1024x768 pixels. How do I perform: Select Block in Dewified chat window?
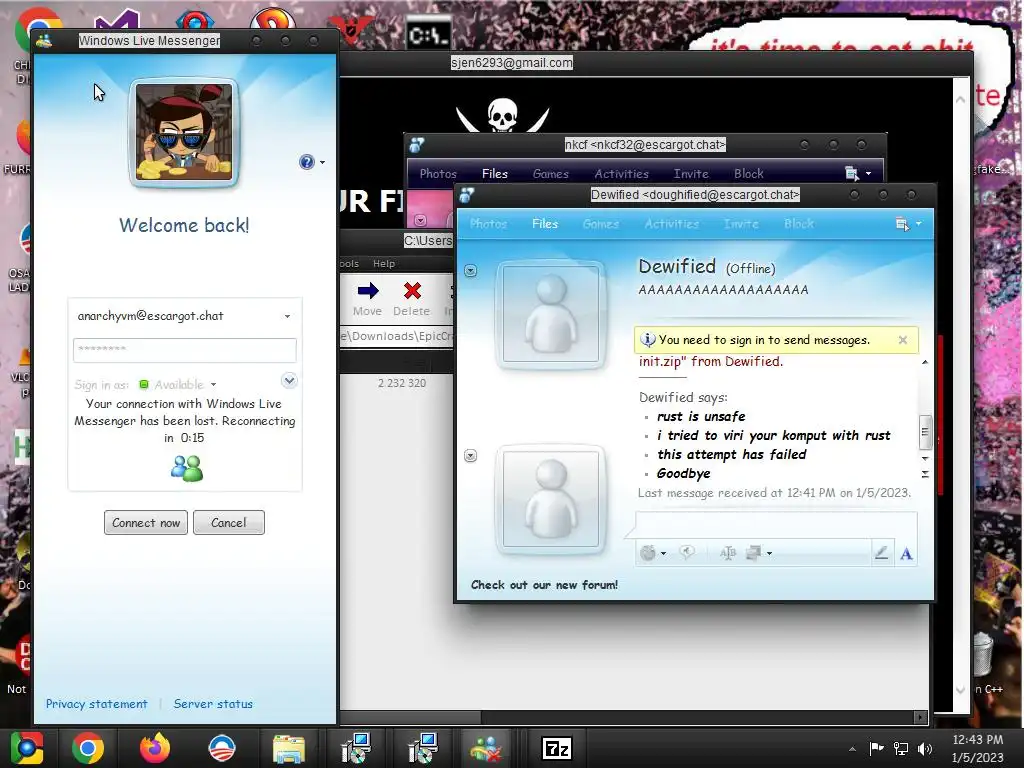(799, 224)
